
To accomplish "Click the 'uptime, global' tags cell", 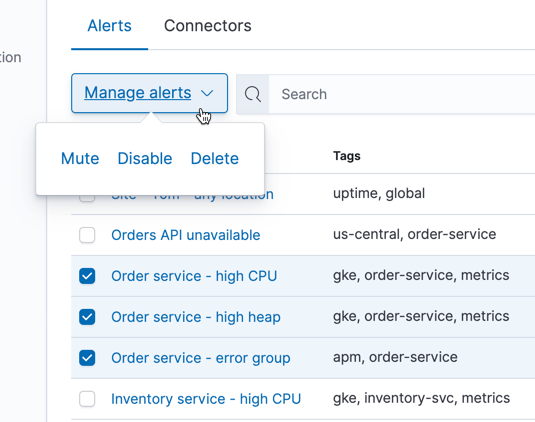I will [379, 193].
